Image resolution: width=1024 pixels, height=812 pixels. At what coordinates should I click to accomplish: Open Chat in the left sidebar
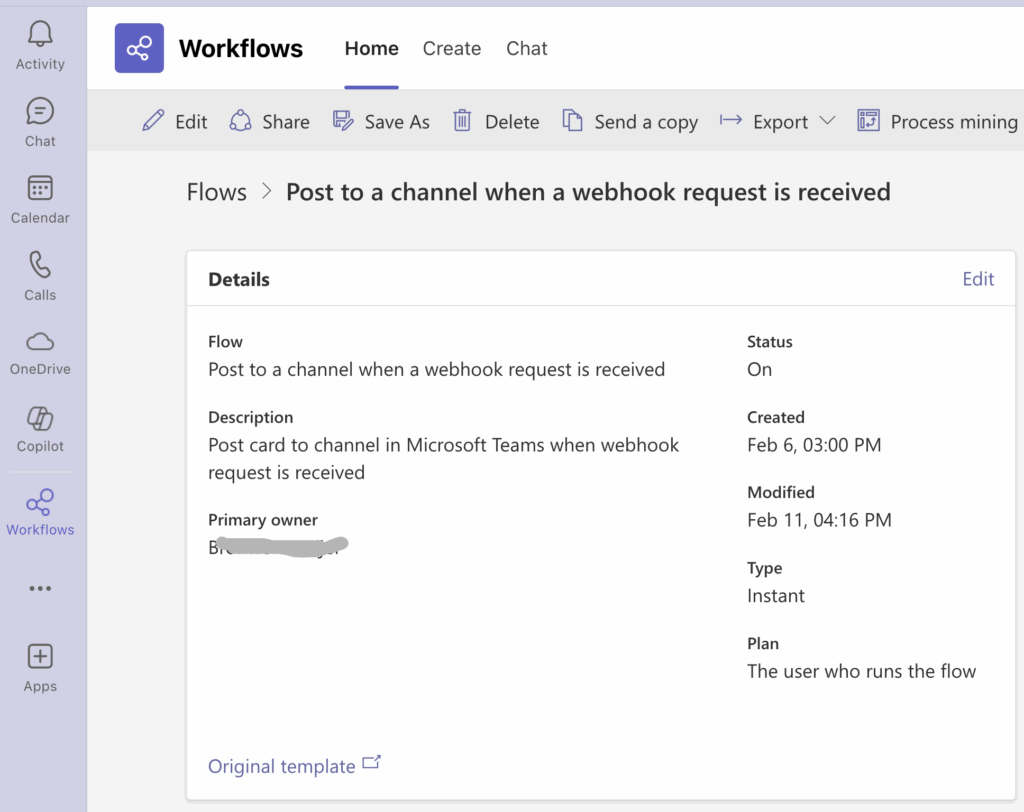tap(40, 113)
